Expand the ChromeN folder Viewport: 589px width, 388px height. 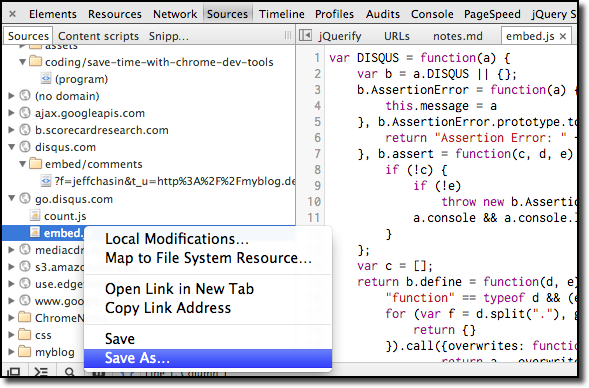click(x=11, y=317)
